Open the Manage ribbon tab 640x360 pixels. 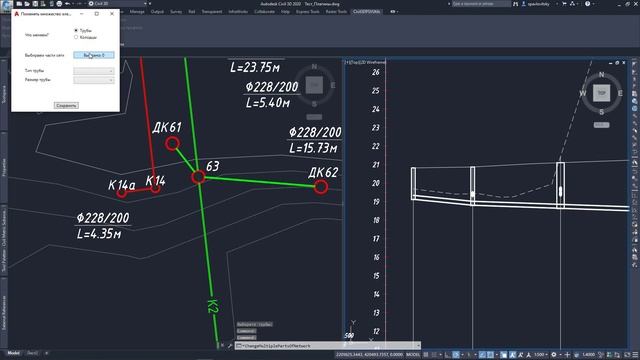tap(137, 12)
